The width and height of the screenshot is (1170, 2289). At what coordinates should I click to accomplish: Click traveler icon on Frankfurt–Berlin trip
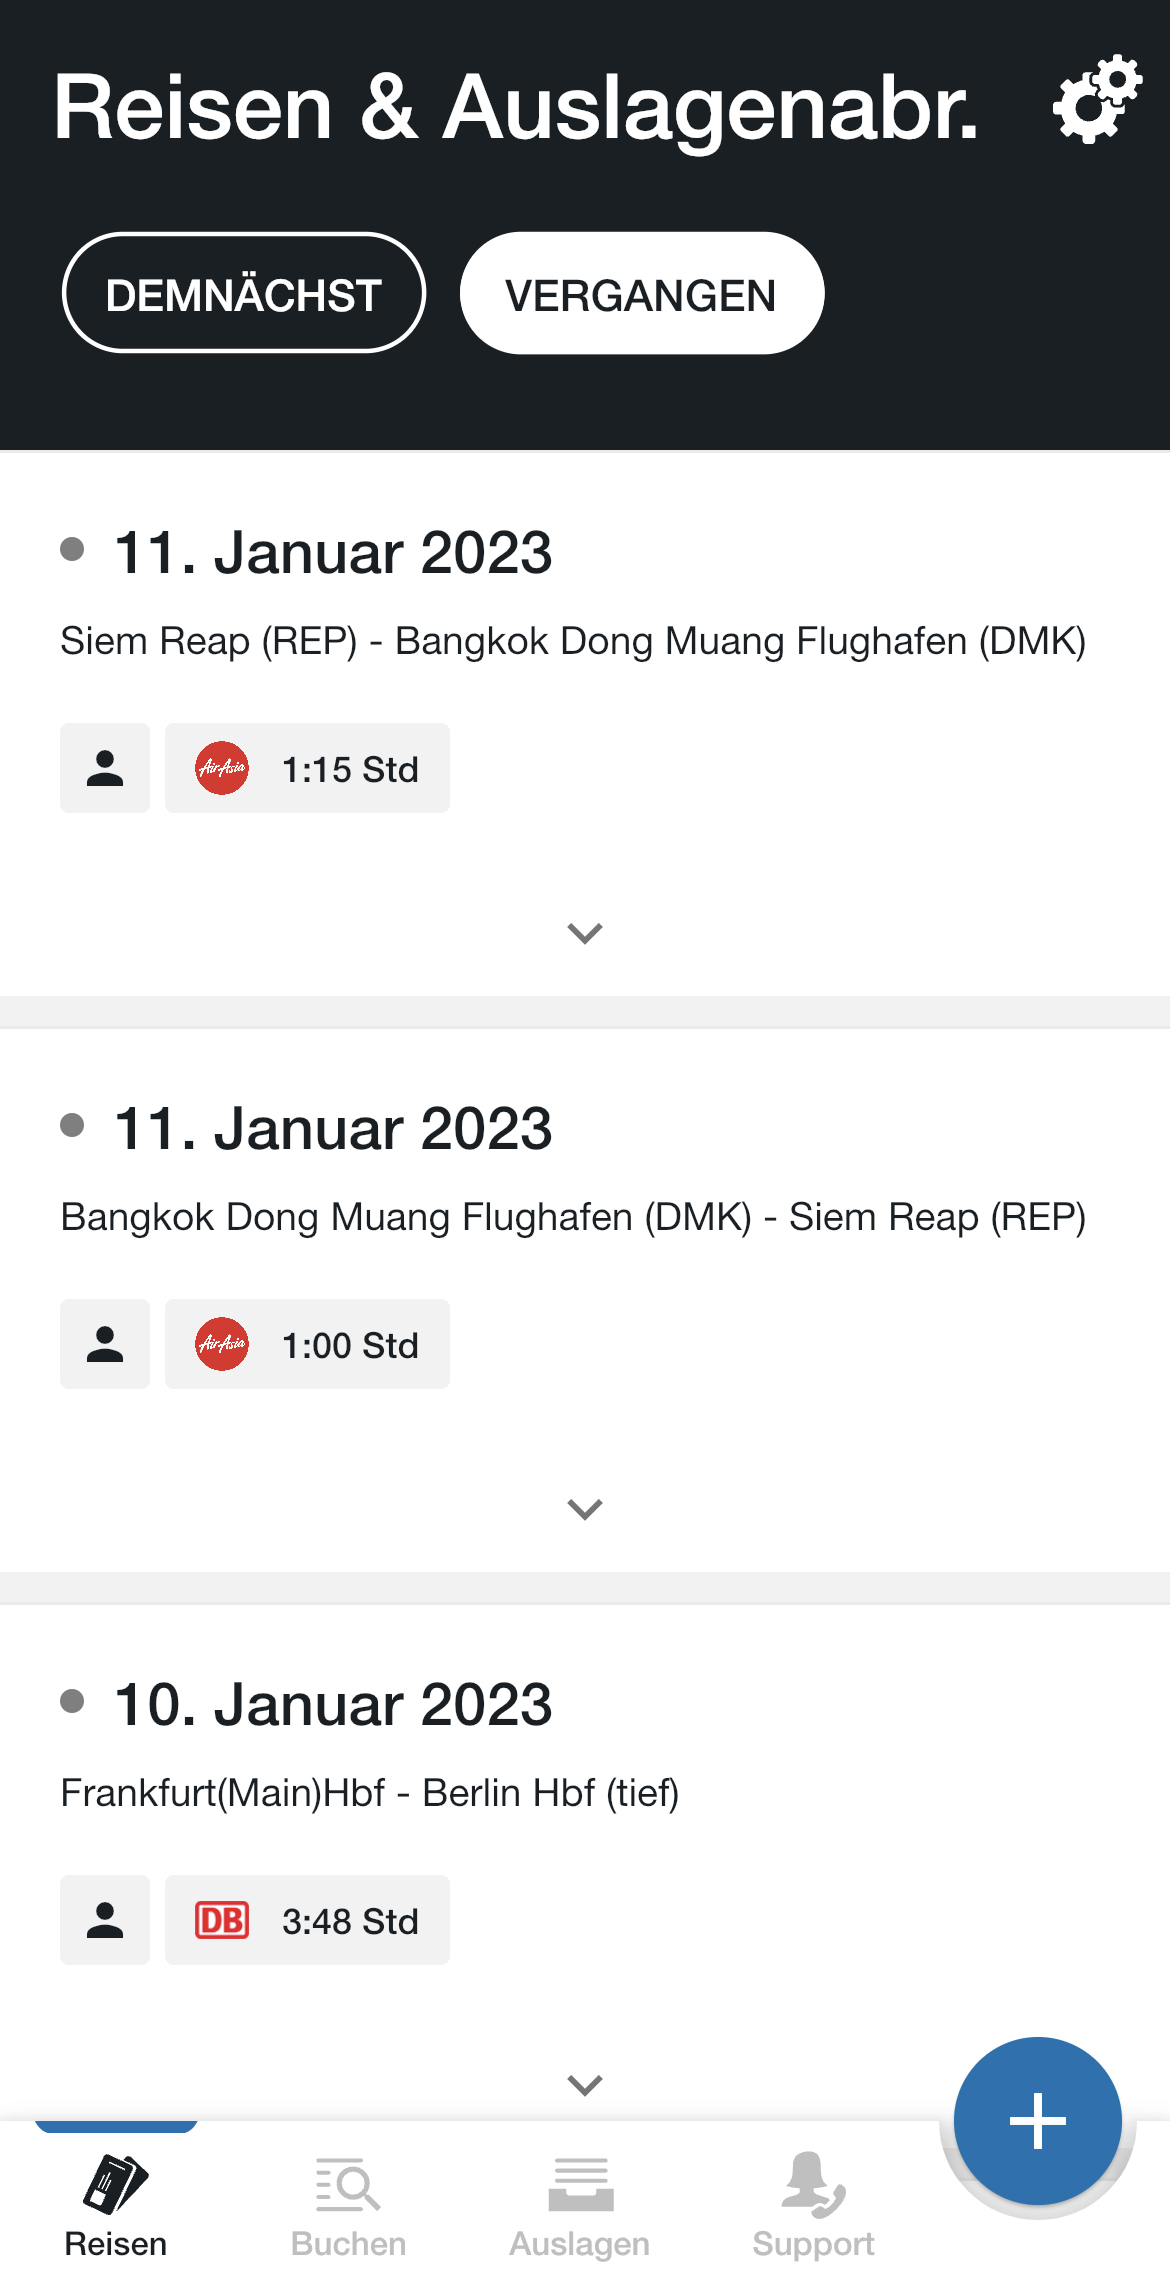pos(105,1920)
